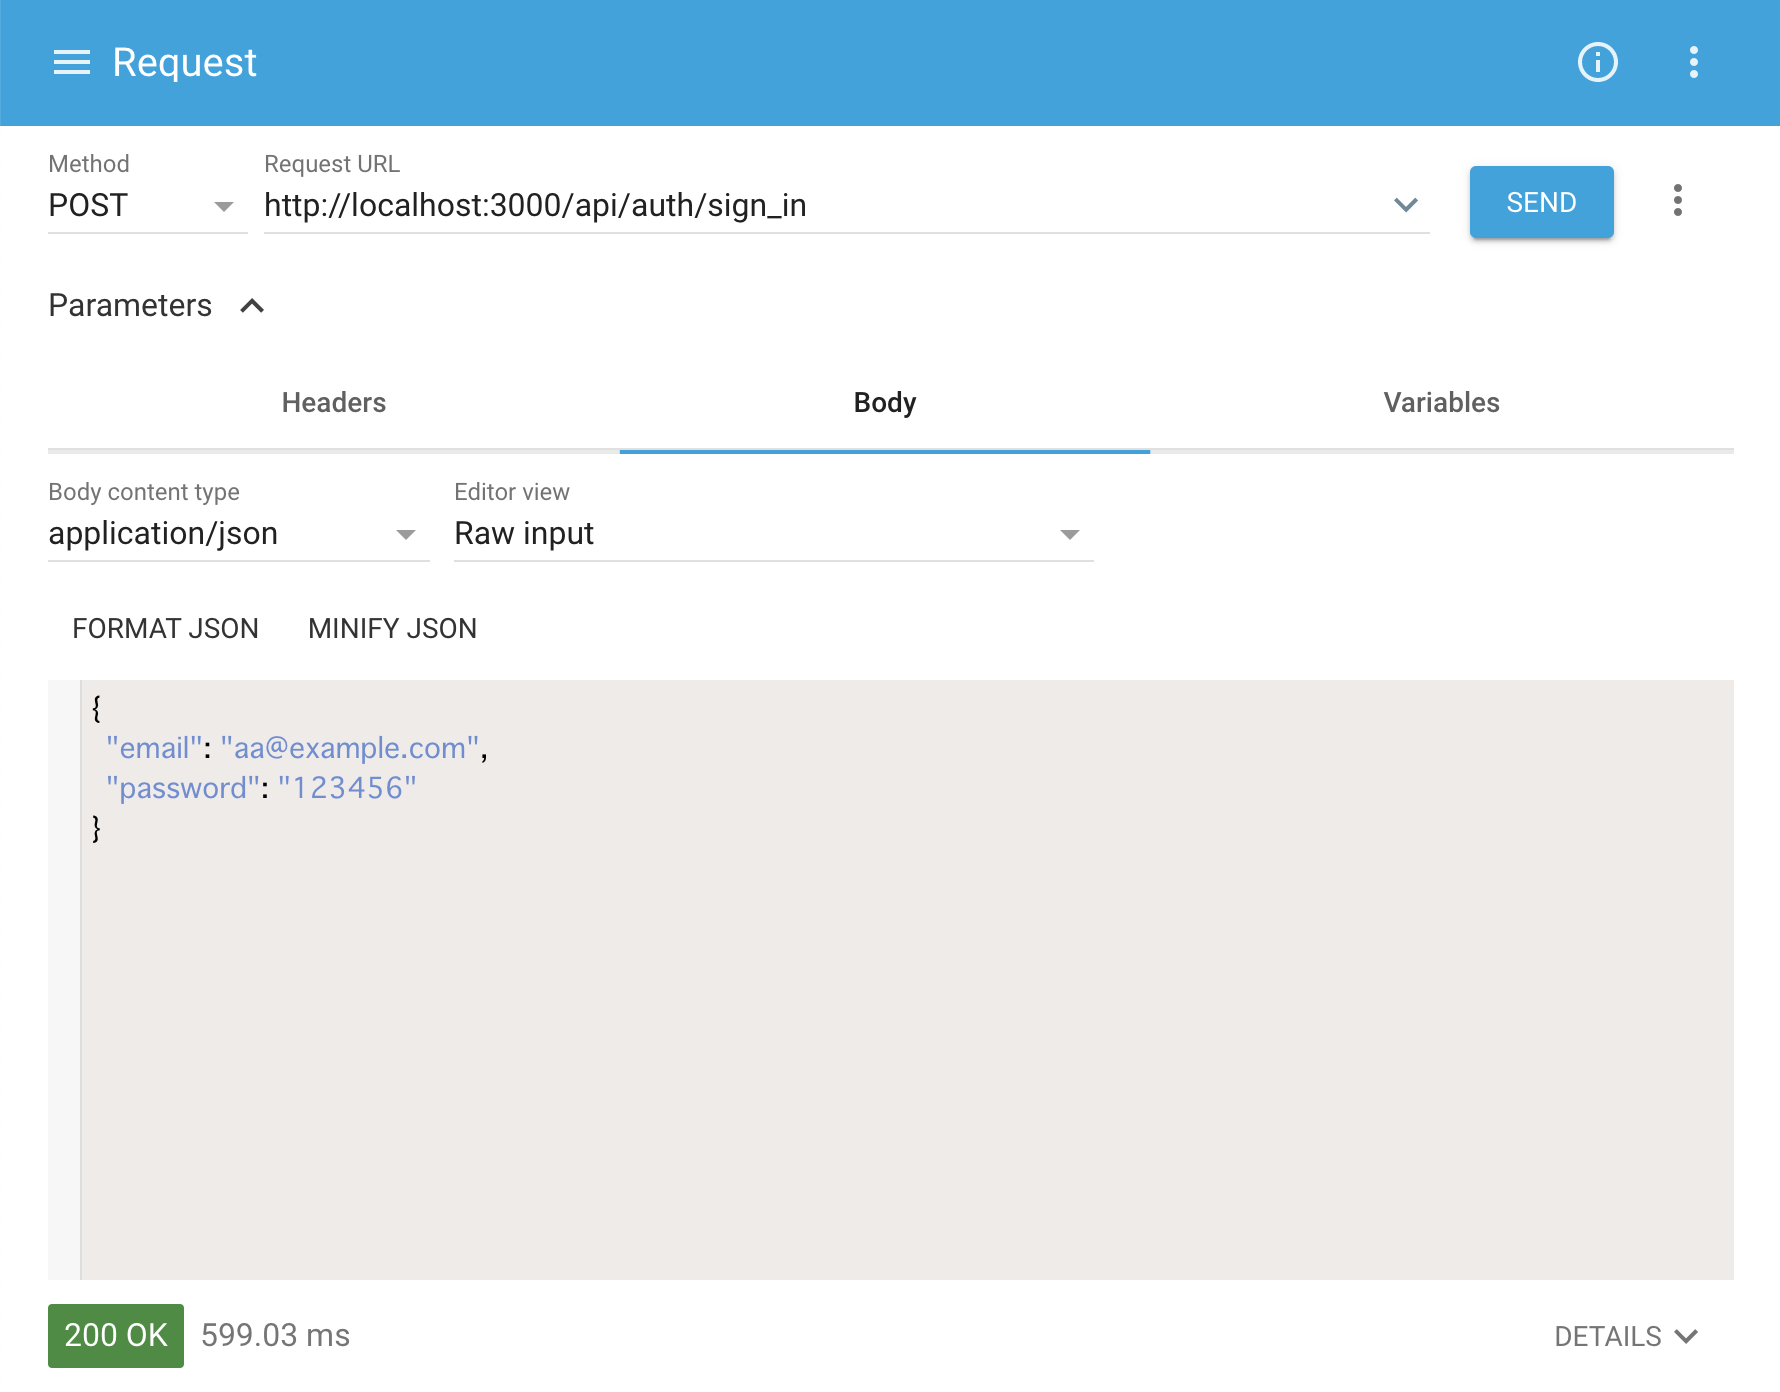Open the Method dropdown showing POST
The width and height of the screenshot is (1780, 1392).
coord(146,206)
